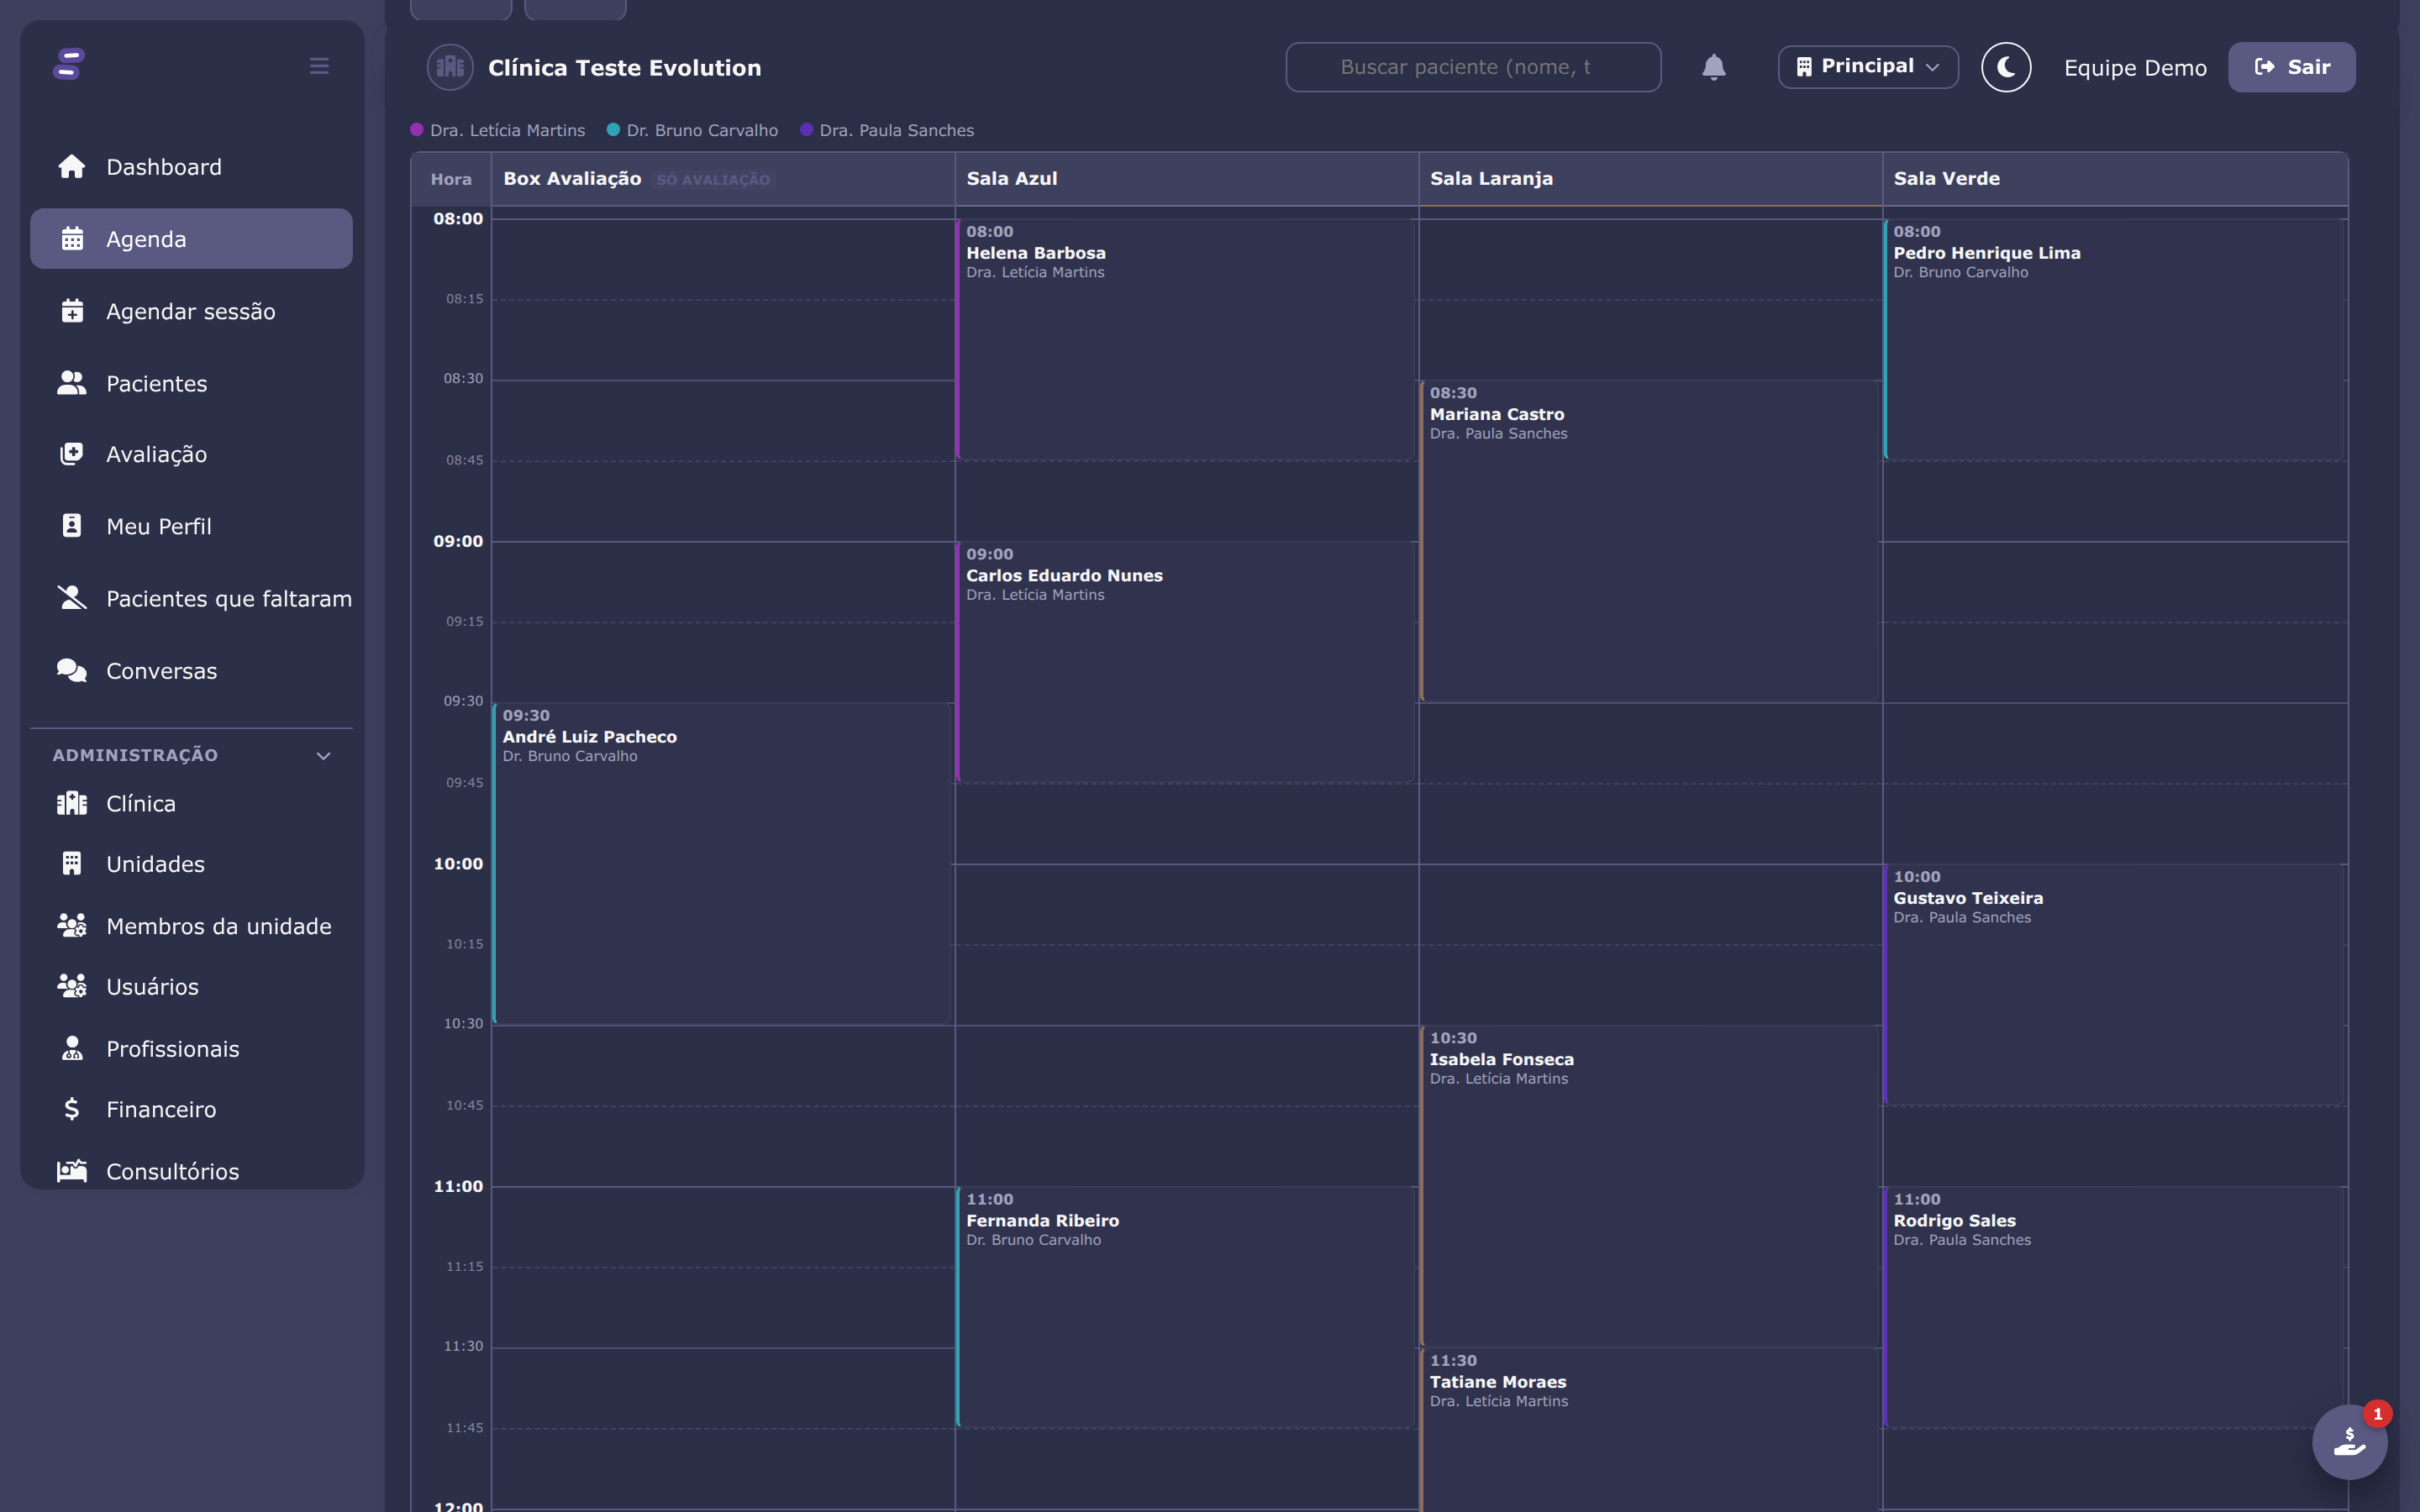
Task: Click Dra. Paula Sanches violet legend dot
Action: pos(806,129)
